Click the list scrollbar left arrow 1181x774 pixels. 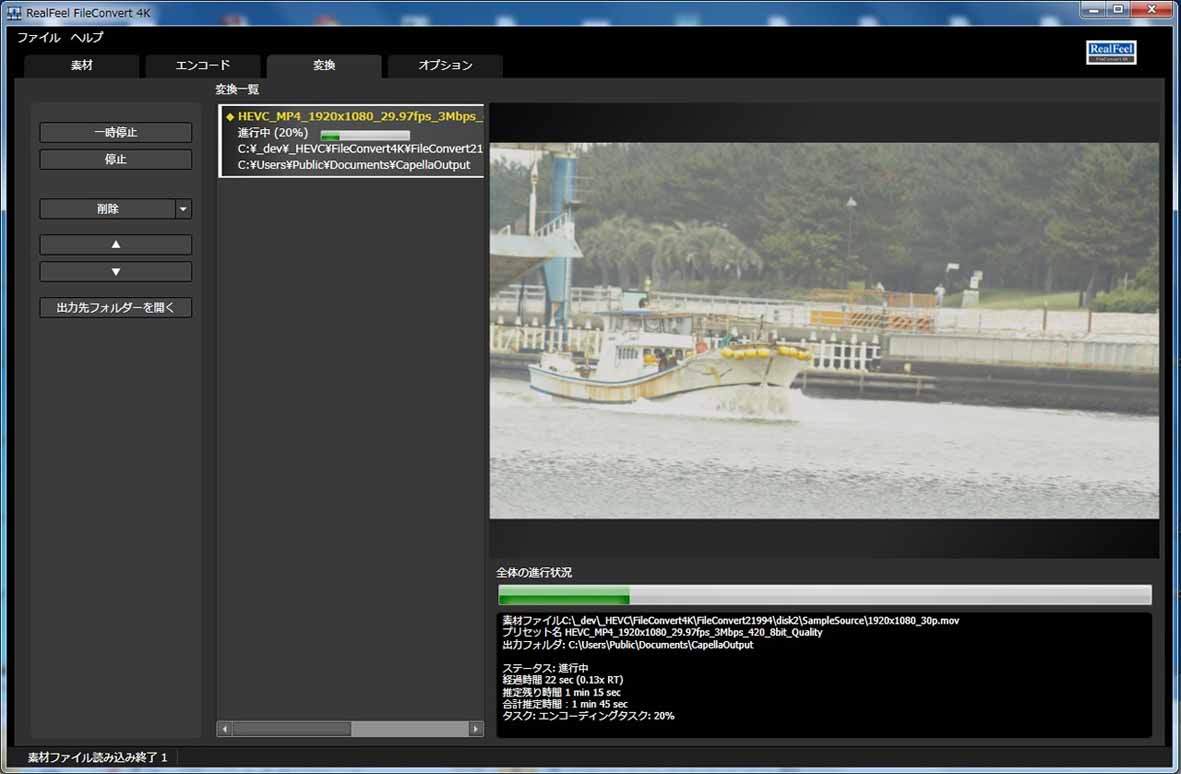224,729
